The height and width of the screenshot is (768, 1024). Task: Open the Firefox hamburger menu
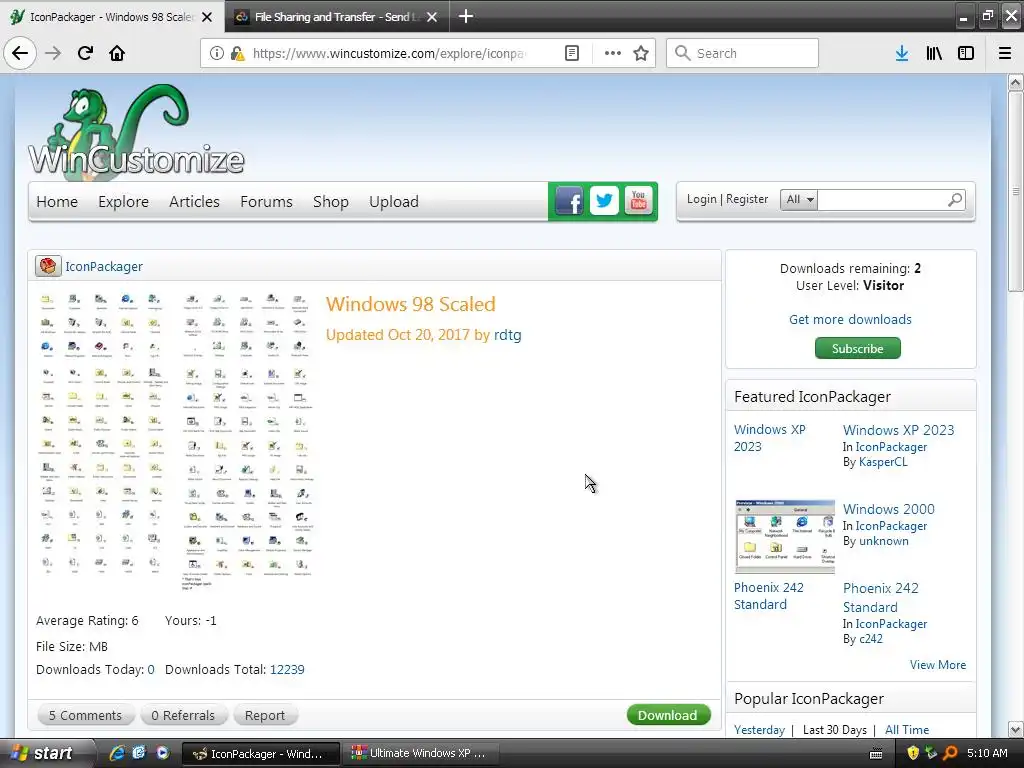(1005, 54)
